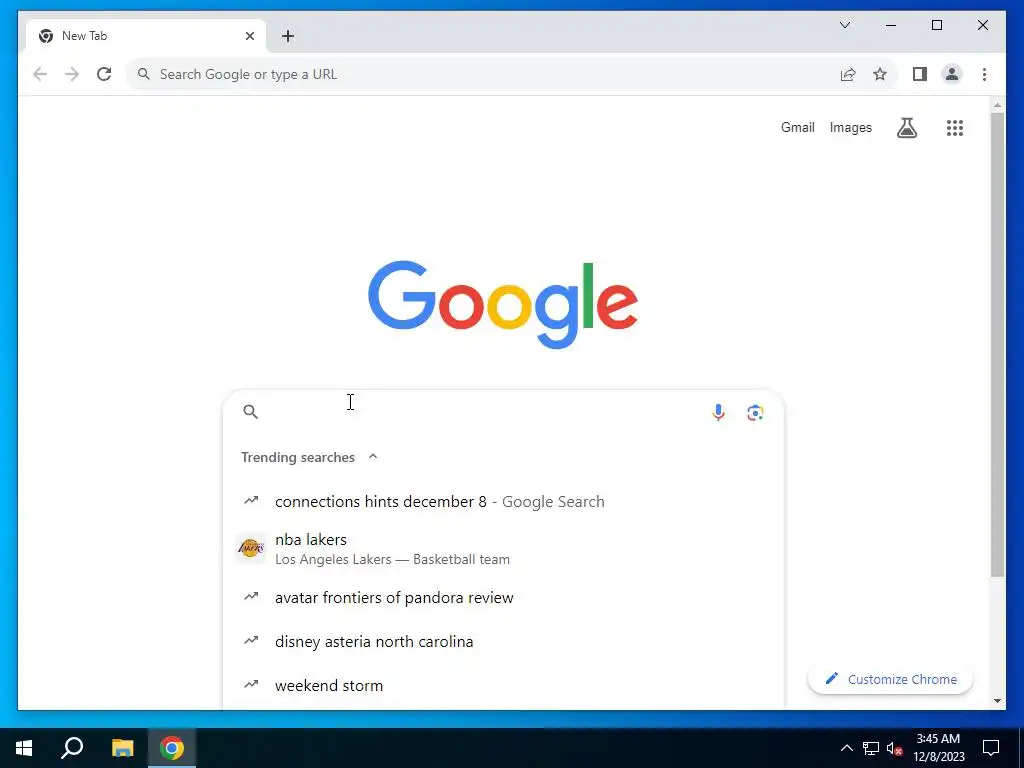Open the Chrome profile avatar menu

(952, 74)
